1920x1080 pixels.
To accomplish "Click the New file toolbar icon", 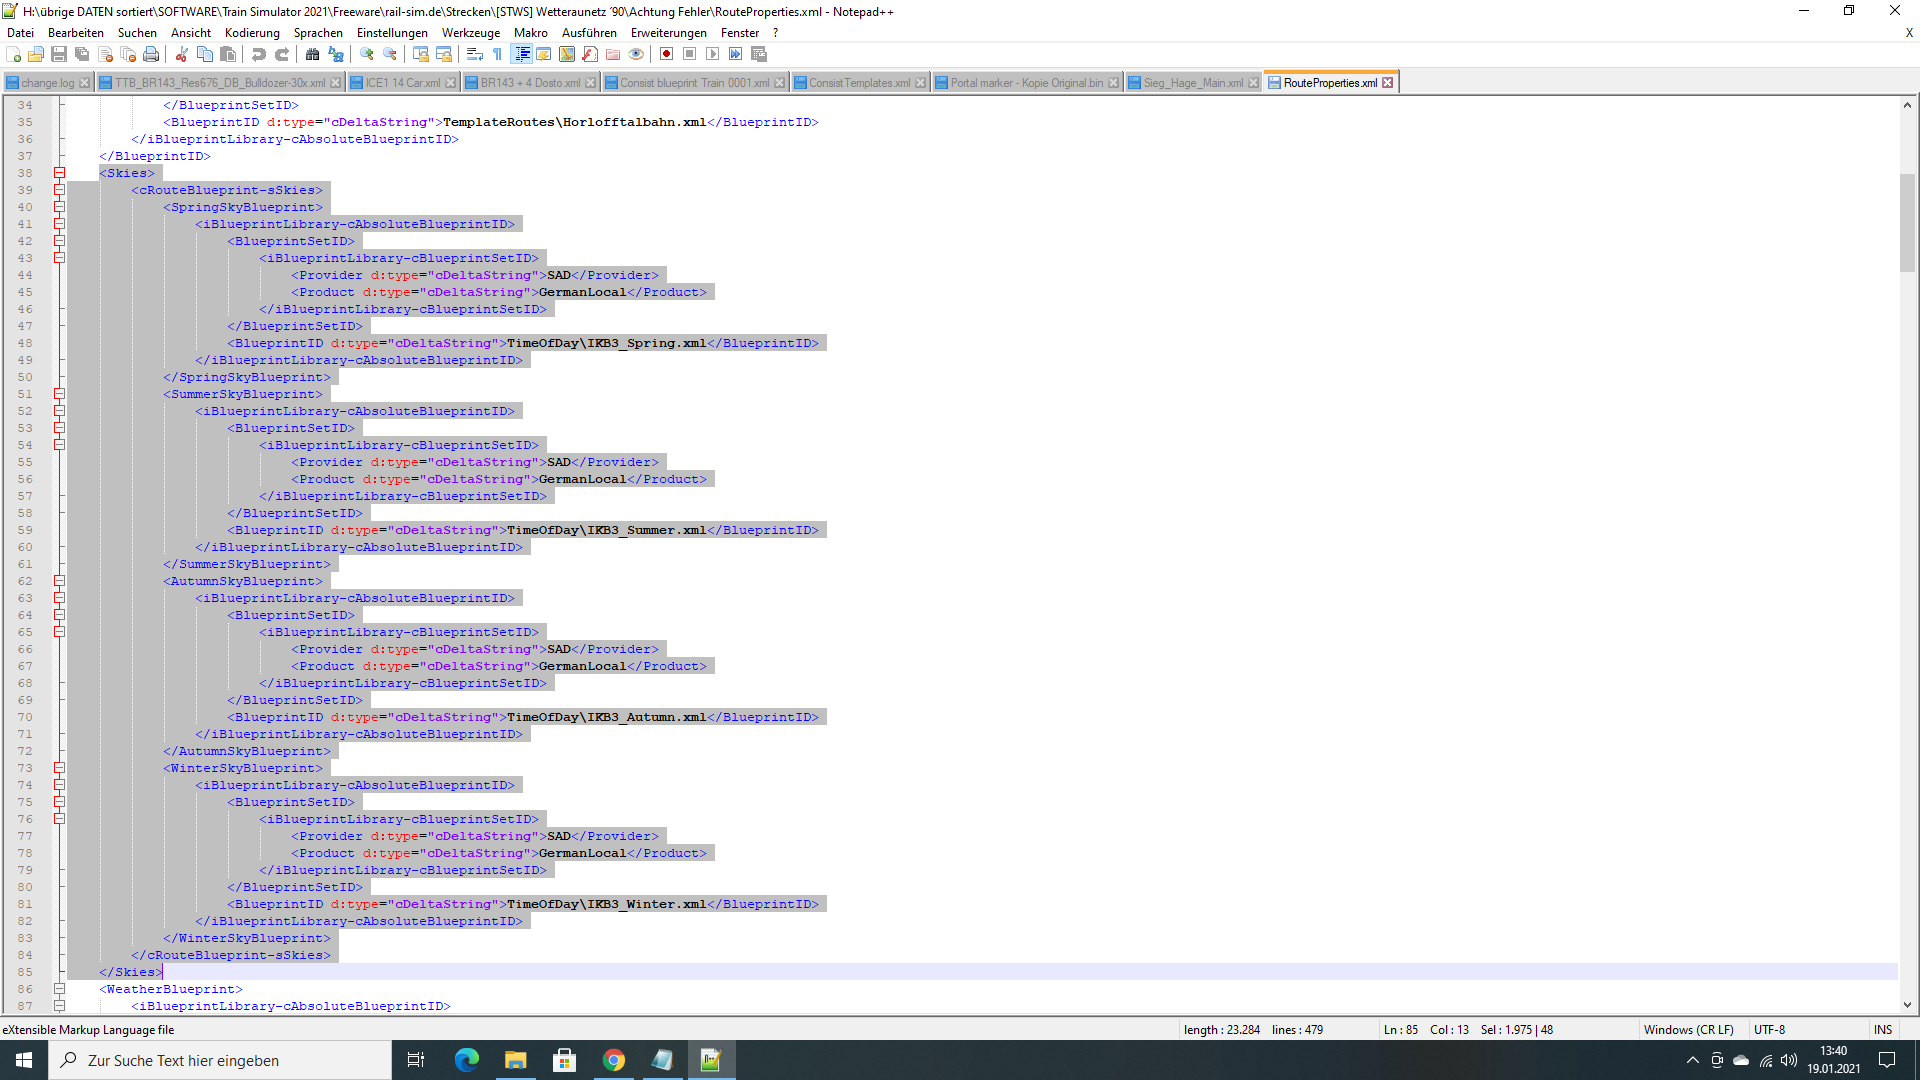I will click(13, 54).
